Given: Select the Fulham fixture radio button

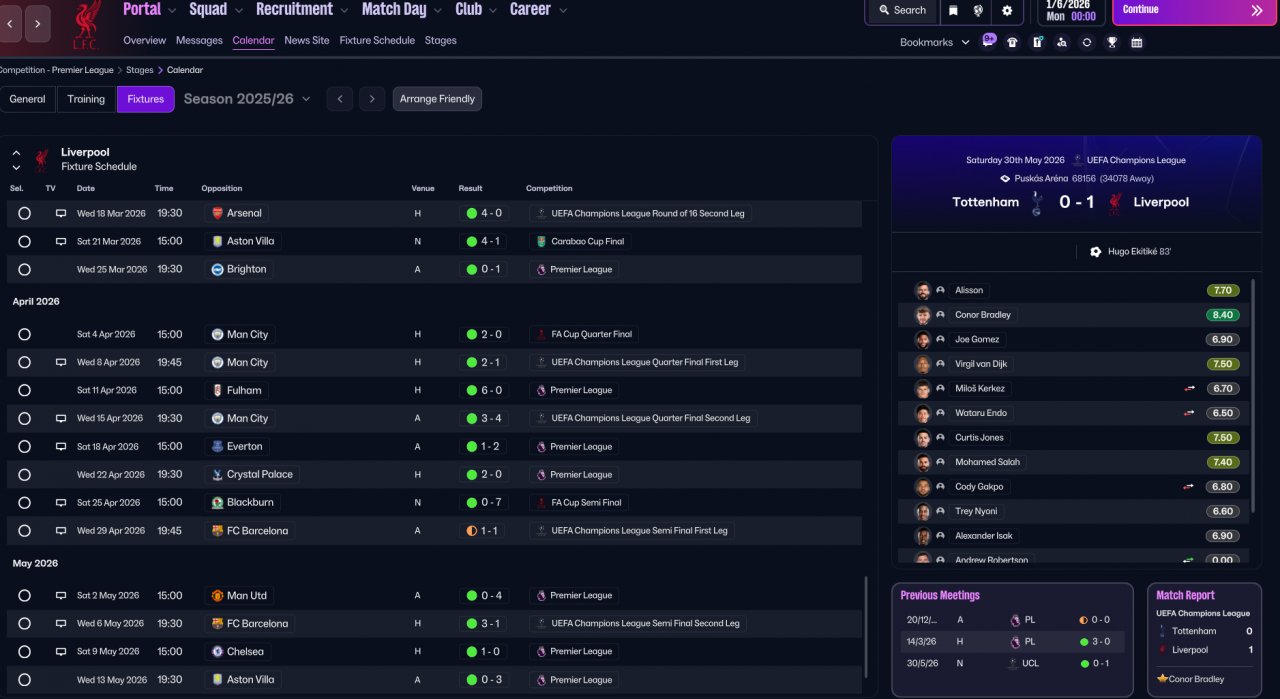Looking at the screenshot, I should (x=24, y=390).
